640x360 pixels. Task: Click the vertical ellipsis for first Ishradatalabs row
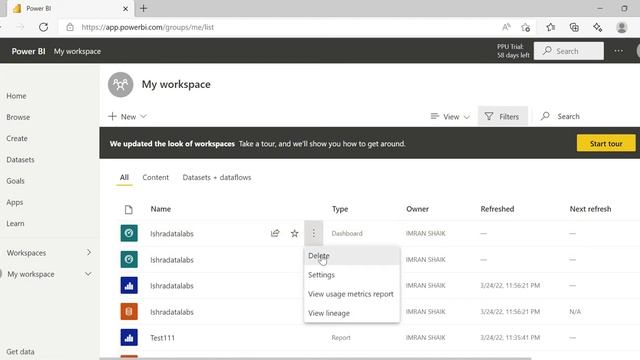[313, 233]
